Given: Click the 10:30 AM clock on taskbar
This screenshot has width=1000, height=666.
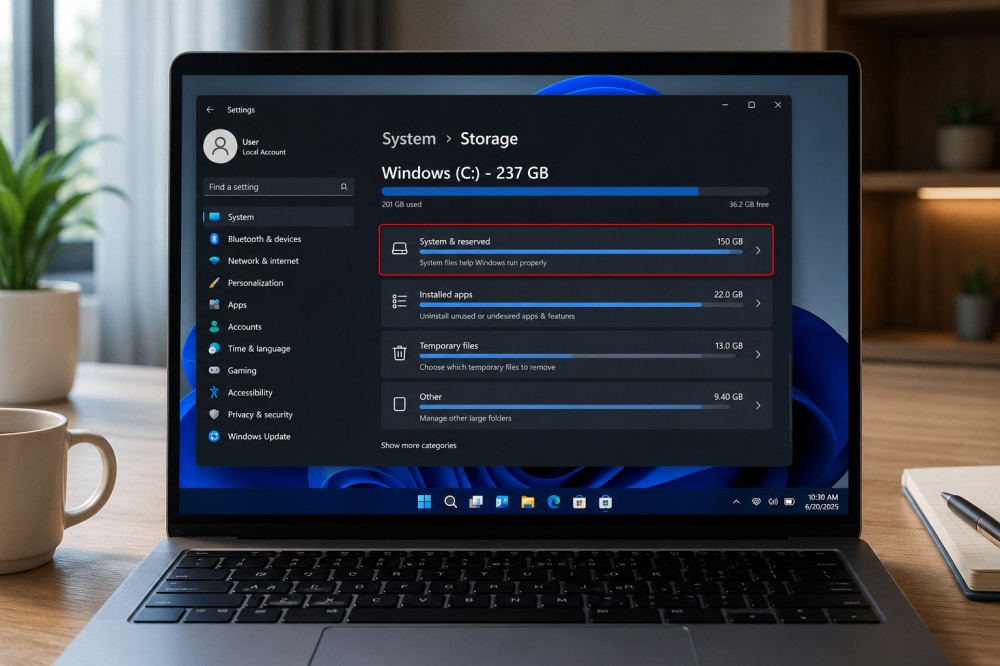Looking at the screenshot, I should [x=823, y=497].
